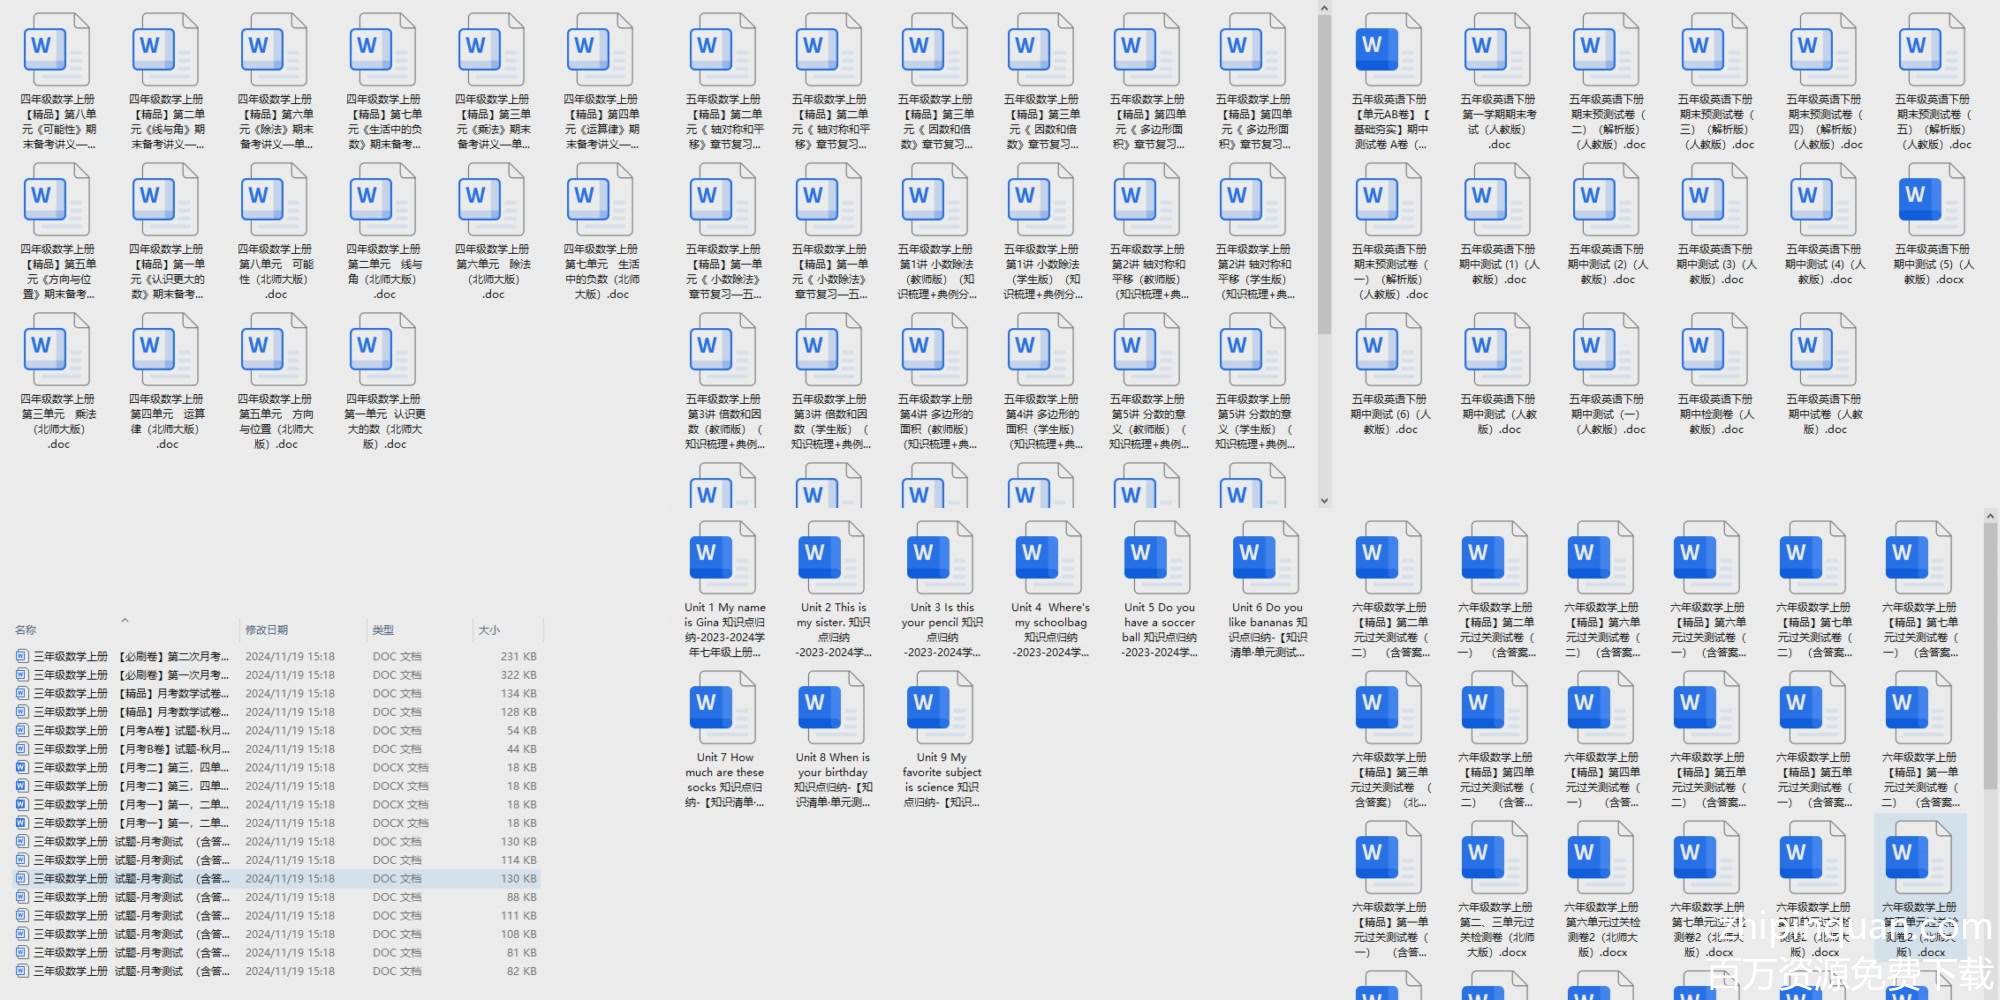Click scrollbar down arrow in middle pane
Screen dimensions: 2000x1000
[x=1324, y=501]
